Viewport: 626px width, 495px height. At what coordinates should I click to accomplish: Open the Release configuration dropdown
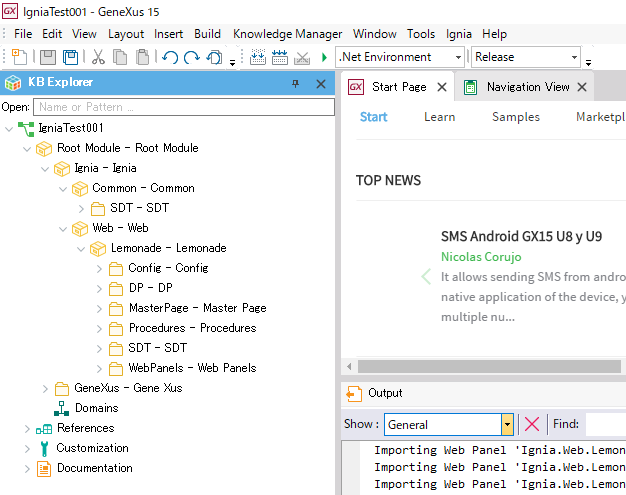pyautogui.click(x=574, y=57)
